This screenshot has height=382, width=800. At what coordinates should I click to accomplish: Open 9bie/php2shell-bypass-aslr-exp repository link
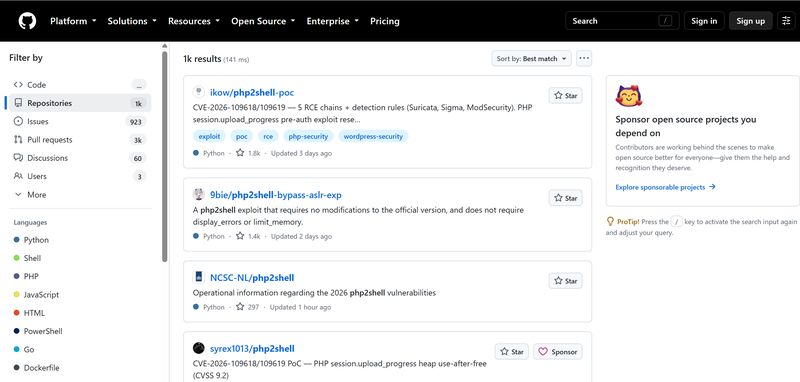[276, 195]
